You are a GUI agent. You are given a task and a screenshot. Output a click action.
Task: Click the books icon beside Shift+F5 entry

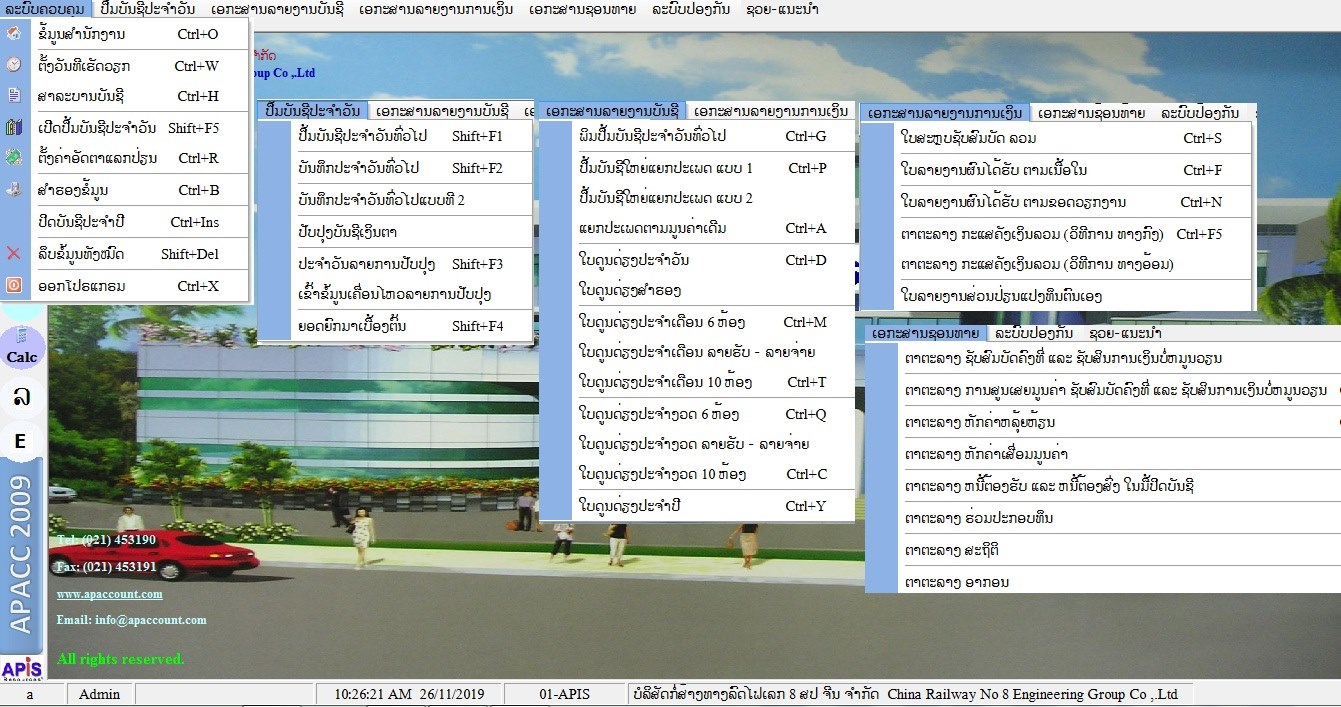(x=14, y=127)
